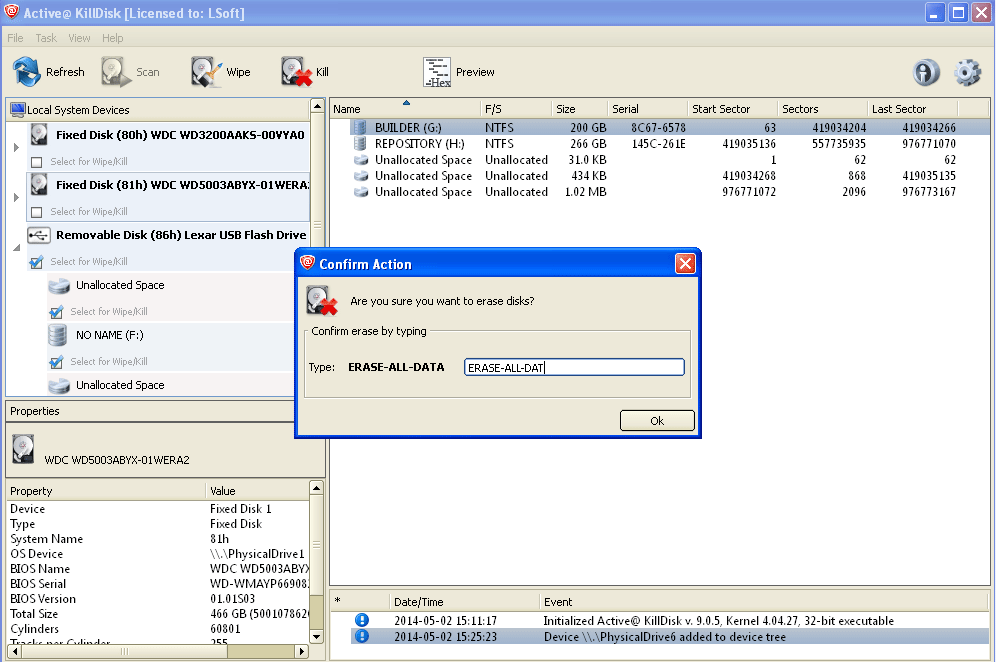Open the About info icon
The image size is (996, 662).
[x=926, y=72]
